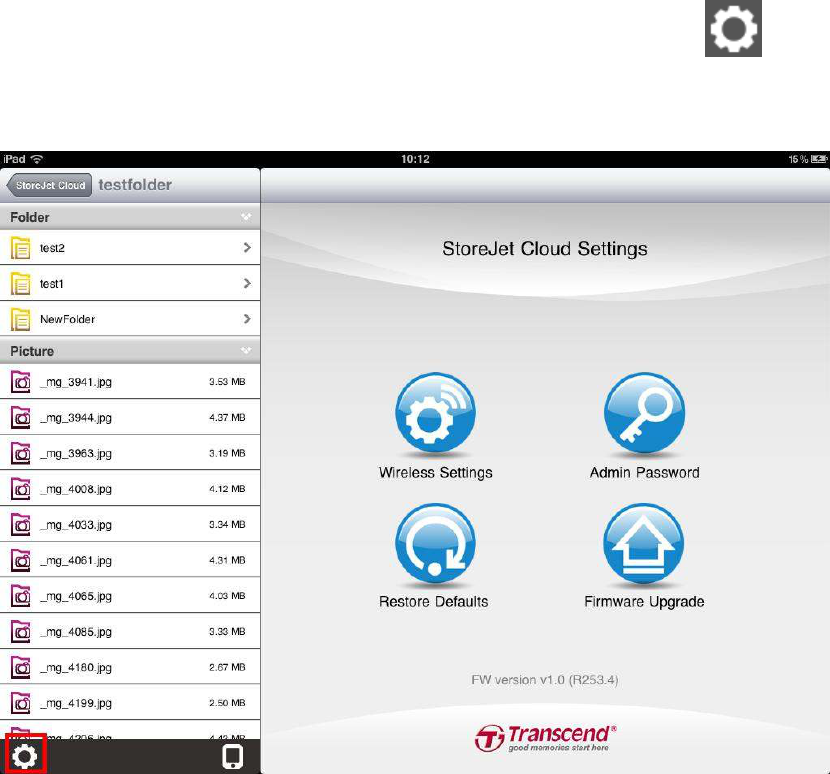Go back using the StoreJet Cloud button
This screenshot has height=774, width=830.
49,185
